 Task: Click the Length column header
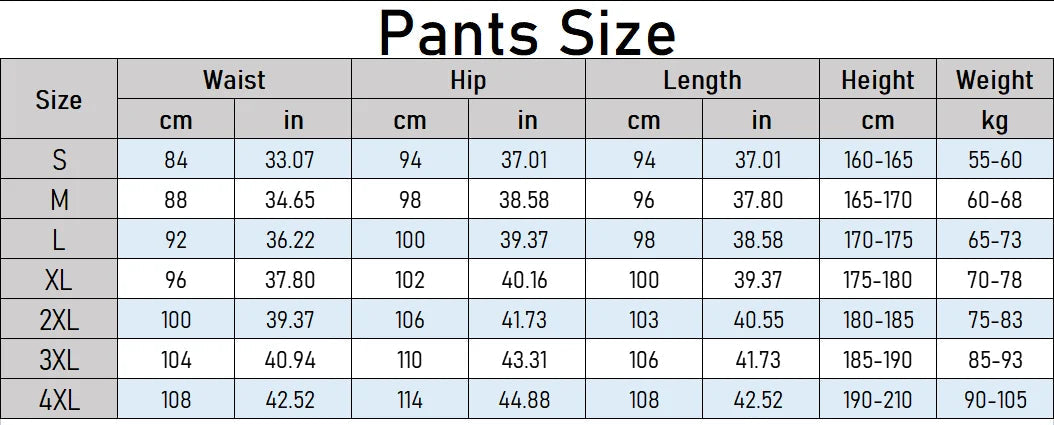(702, 80)
